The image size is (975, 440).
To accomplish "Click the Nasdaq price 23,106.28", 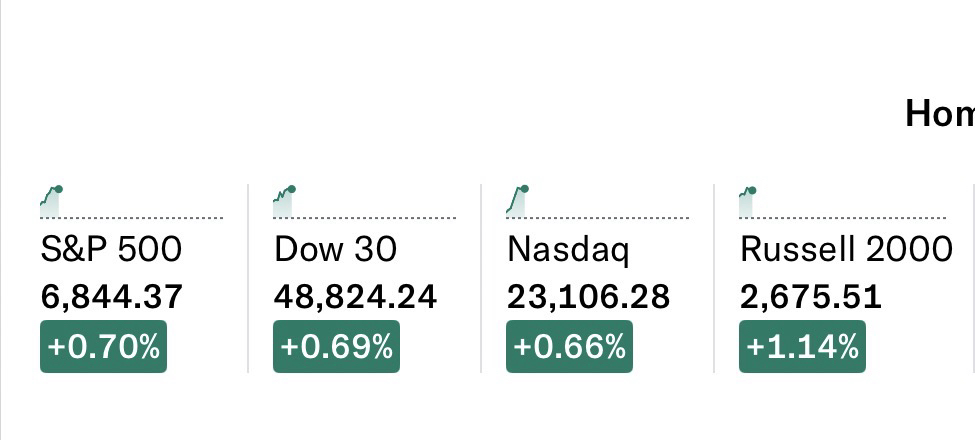I will click(588, 297).
